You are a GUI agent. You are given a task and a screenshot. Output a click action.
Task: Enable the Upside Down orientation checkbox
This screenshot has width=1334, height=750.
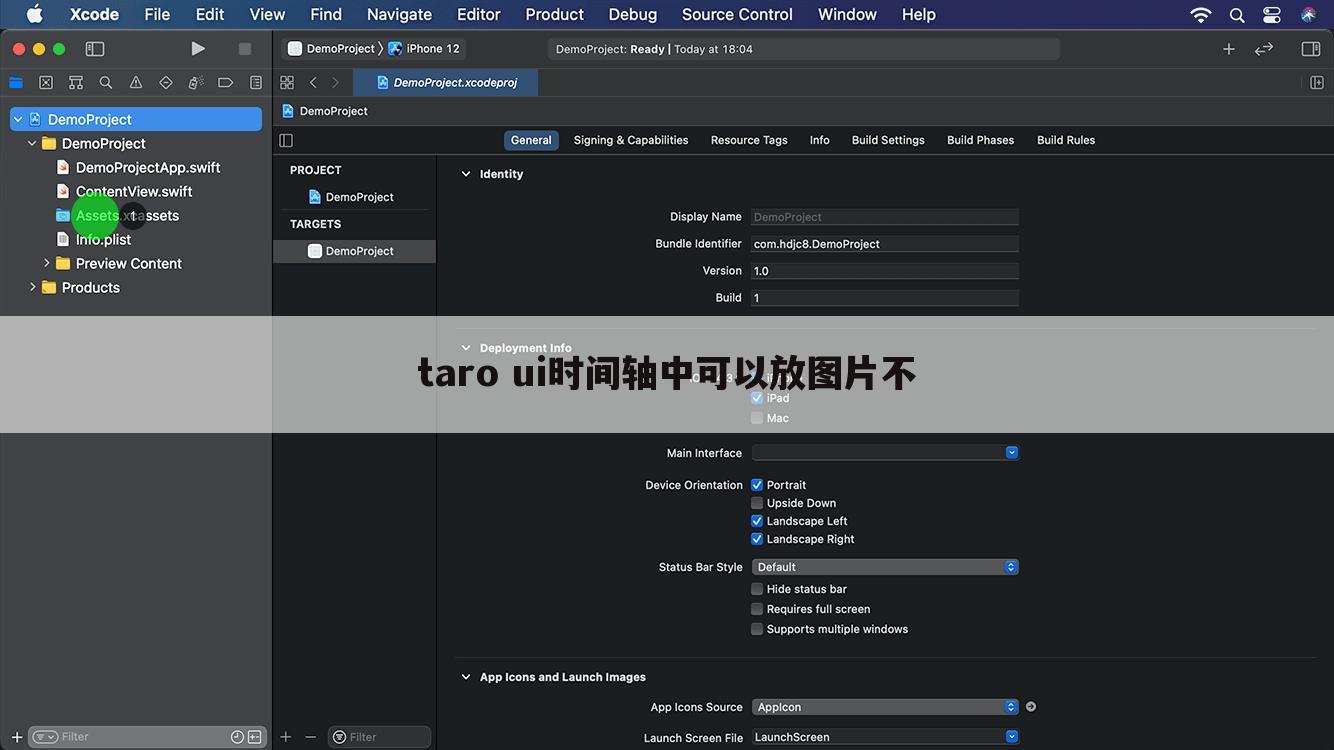point(757,503)
